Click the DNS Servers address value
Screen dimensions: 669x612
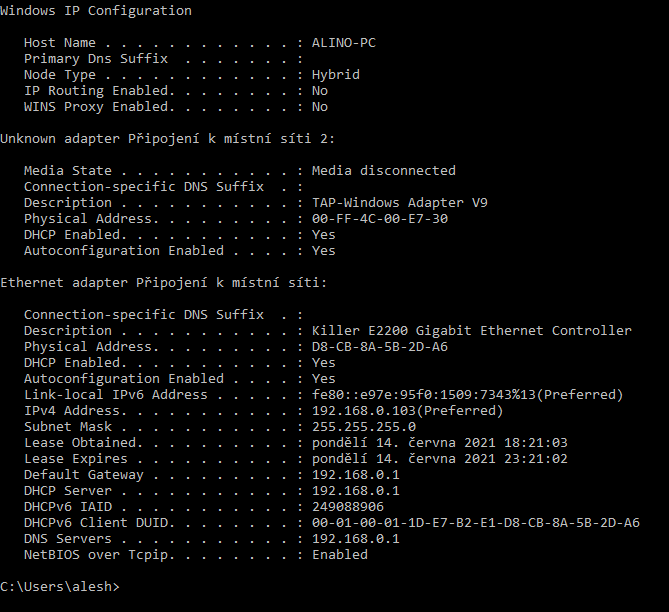click(355, 539)
